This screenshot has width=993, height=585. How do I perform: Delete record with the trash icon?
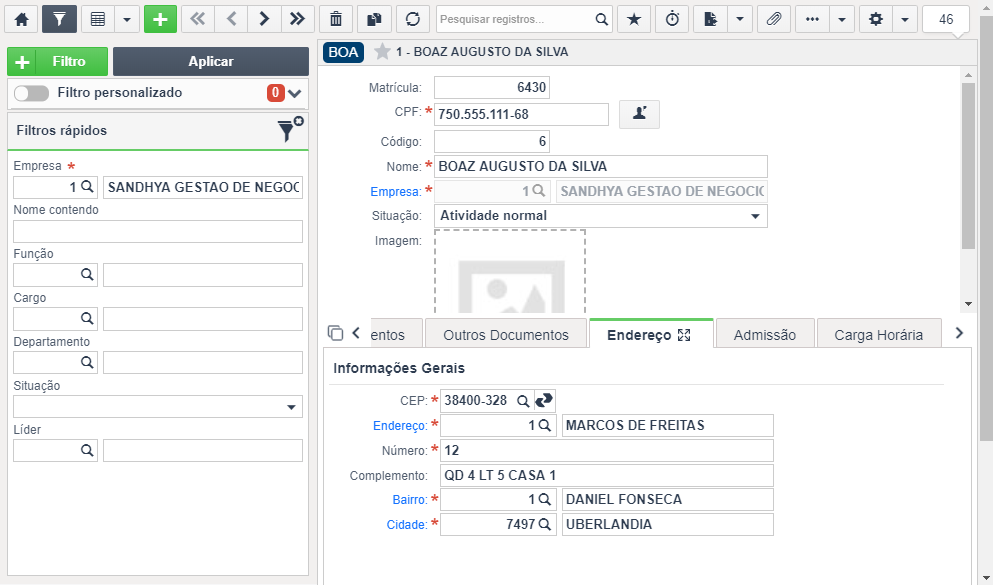click(x=336, y=20)
